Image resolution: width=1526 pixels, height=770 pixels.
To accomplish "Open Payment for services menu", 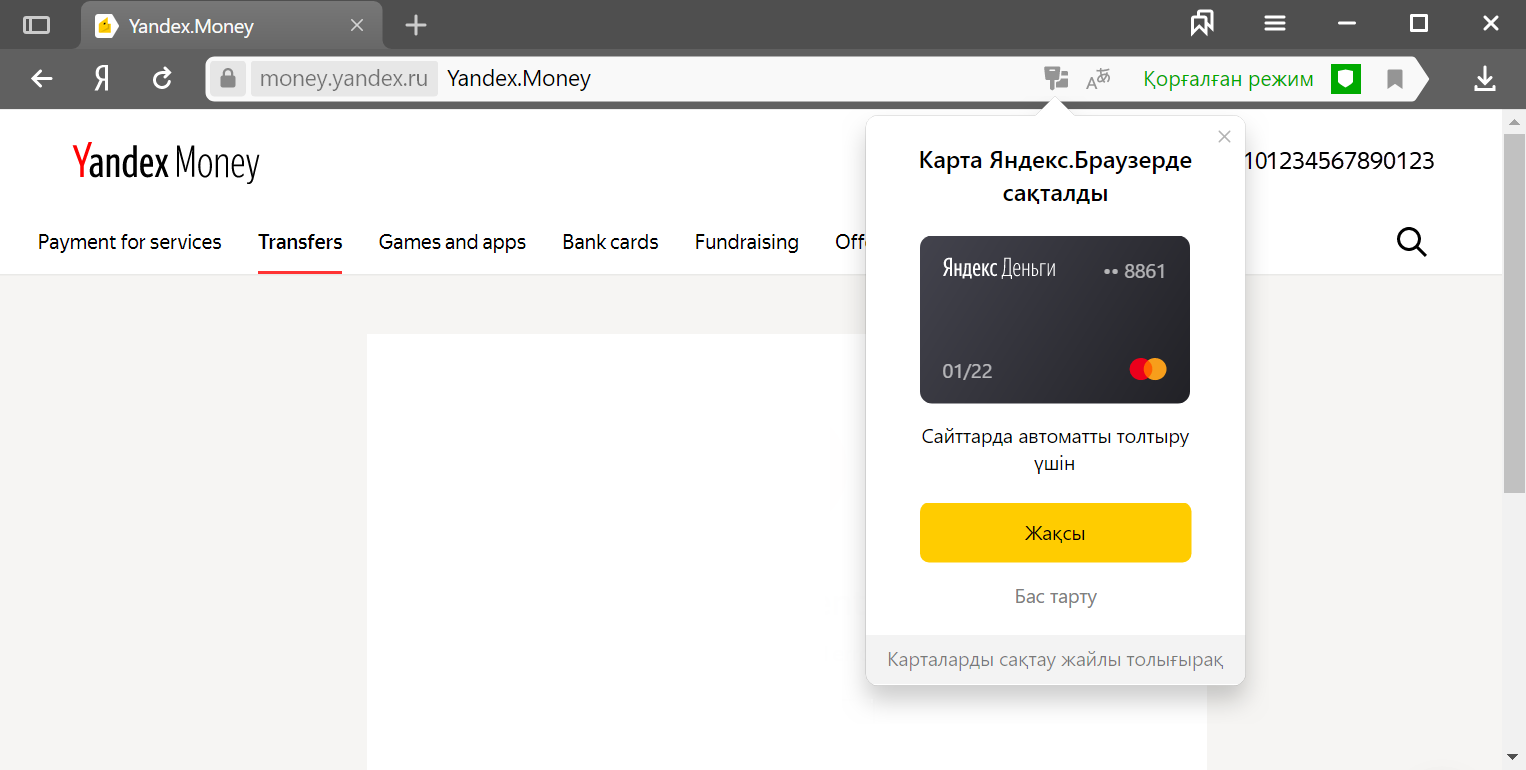I will click(130, 242).
